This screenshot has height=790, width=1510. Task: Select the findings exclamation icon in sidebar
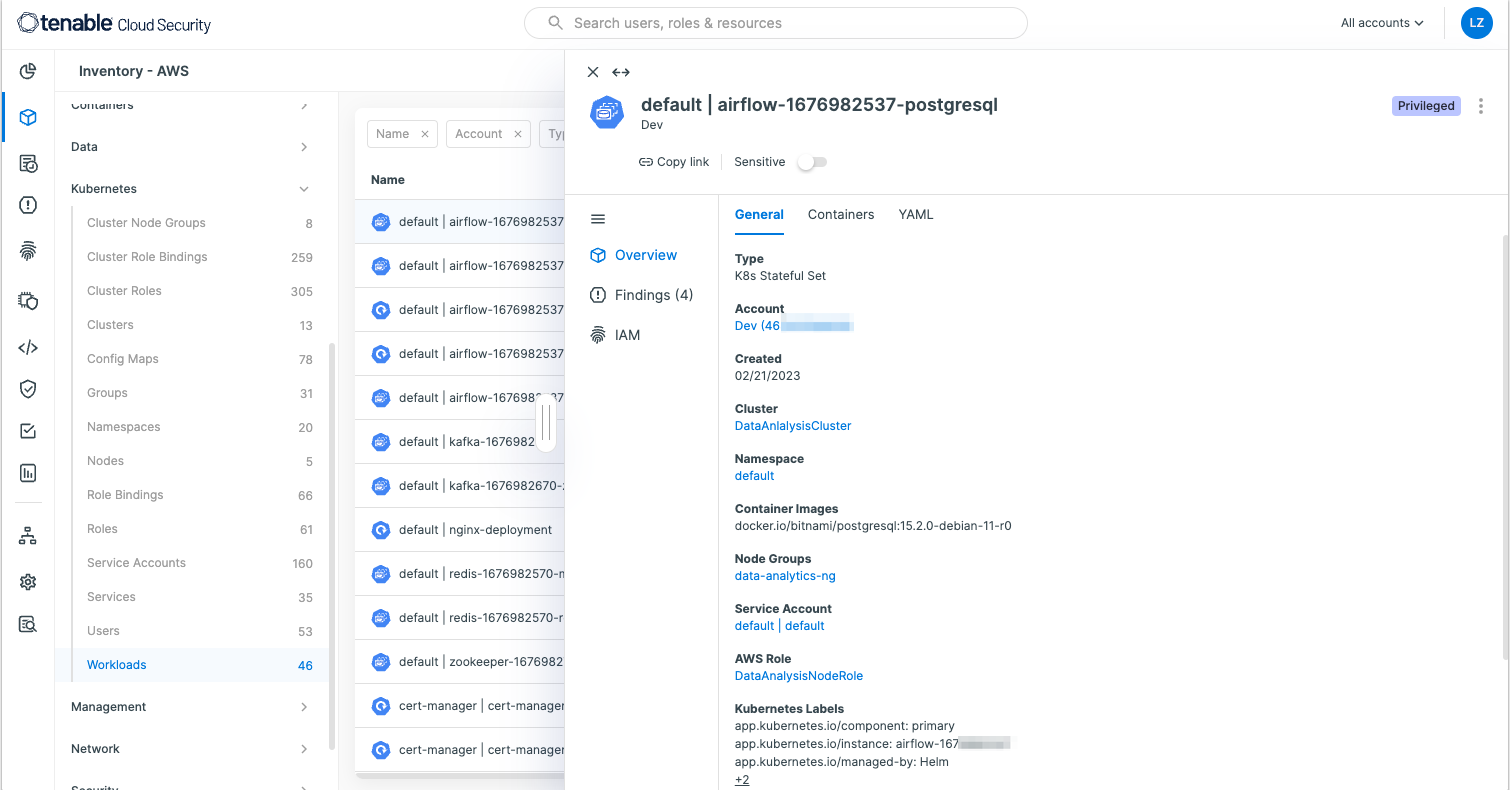[x=27, y=204]
